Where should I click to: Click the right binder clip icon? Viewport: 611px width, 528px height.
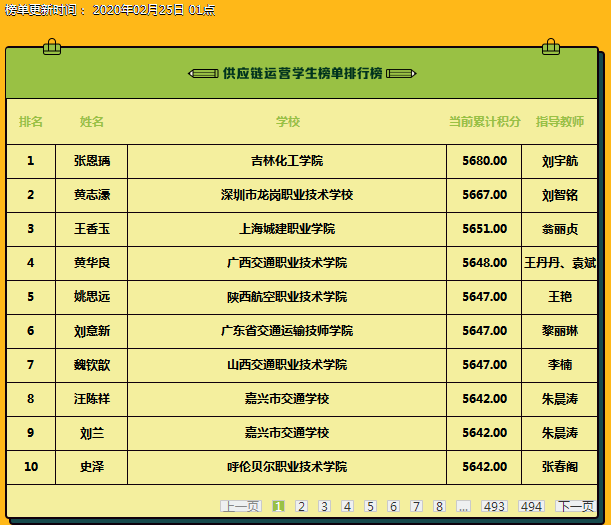pos(551,46)
